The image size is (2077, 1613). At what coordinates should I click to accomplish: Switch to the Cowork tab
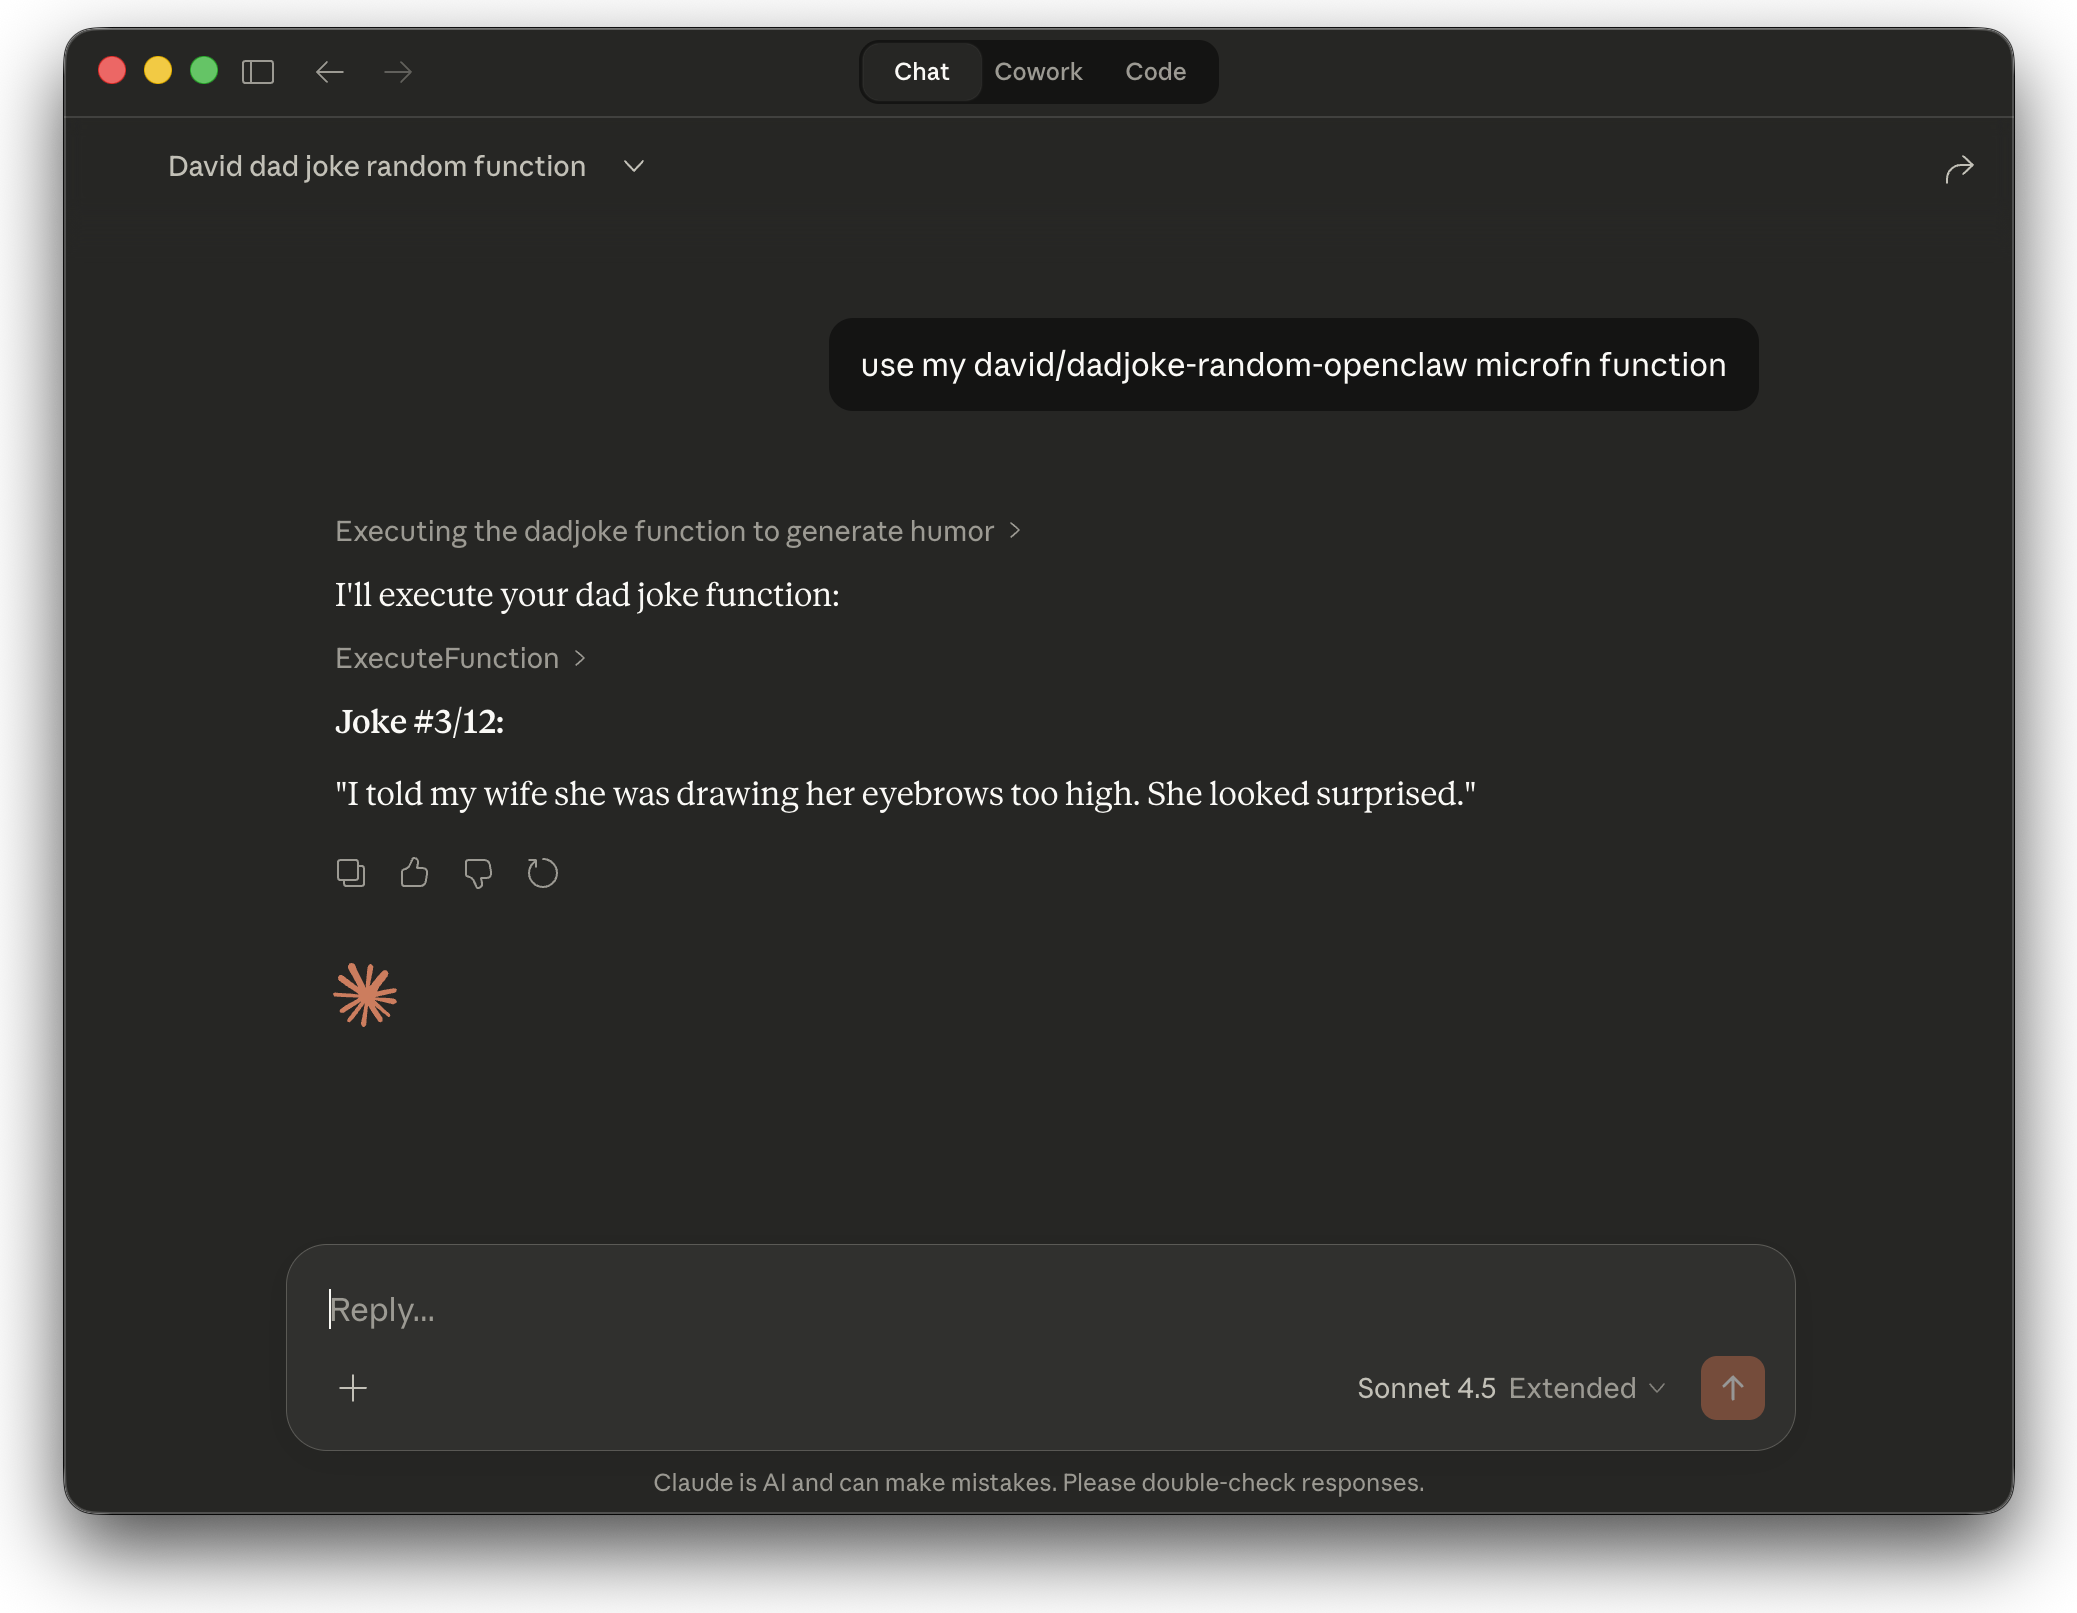tap(1038, 72)
